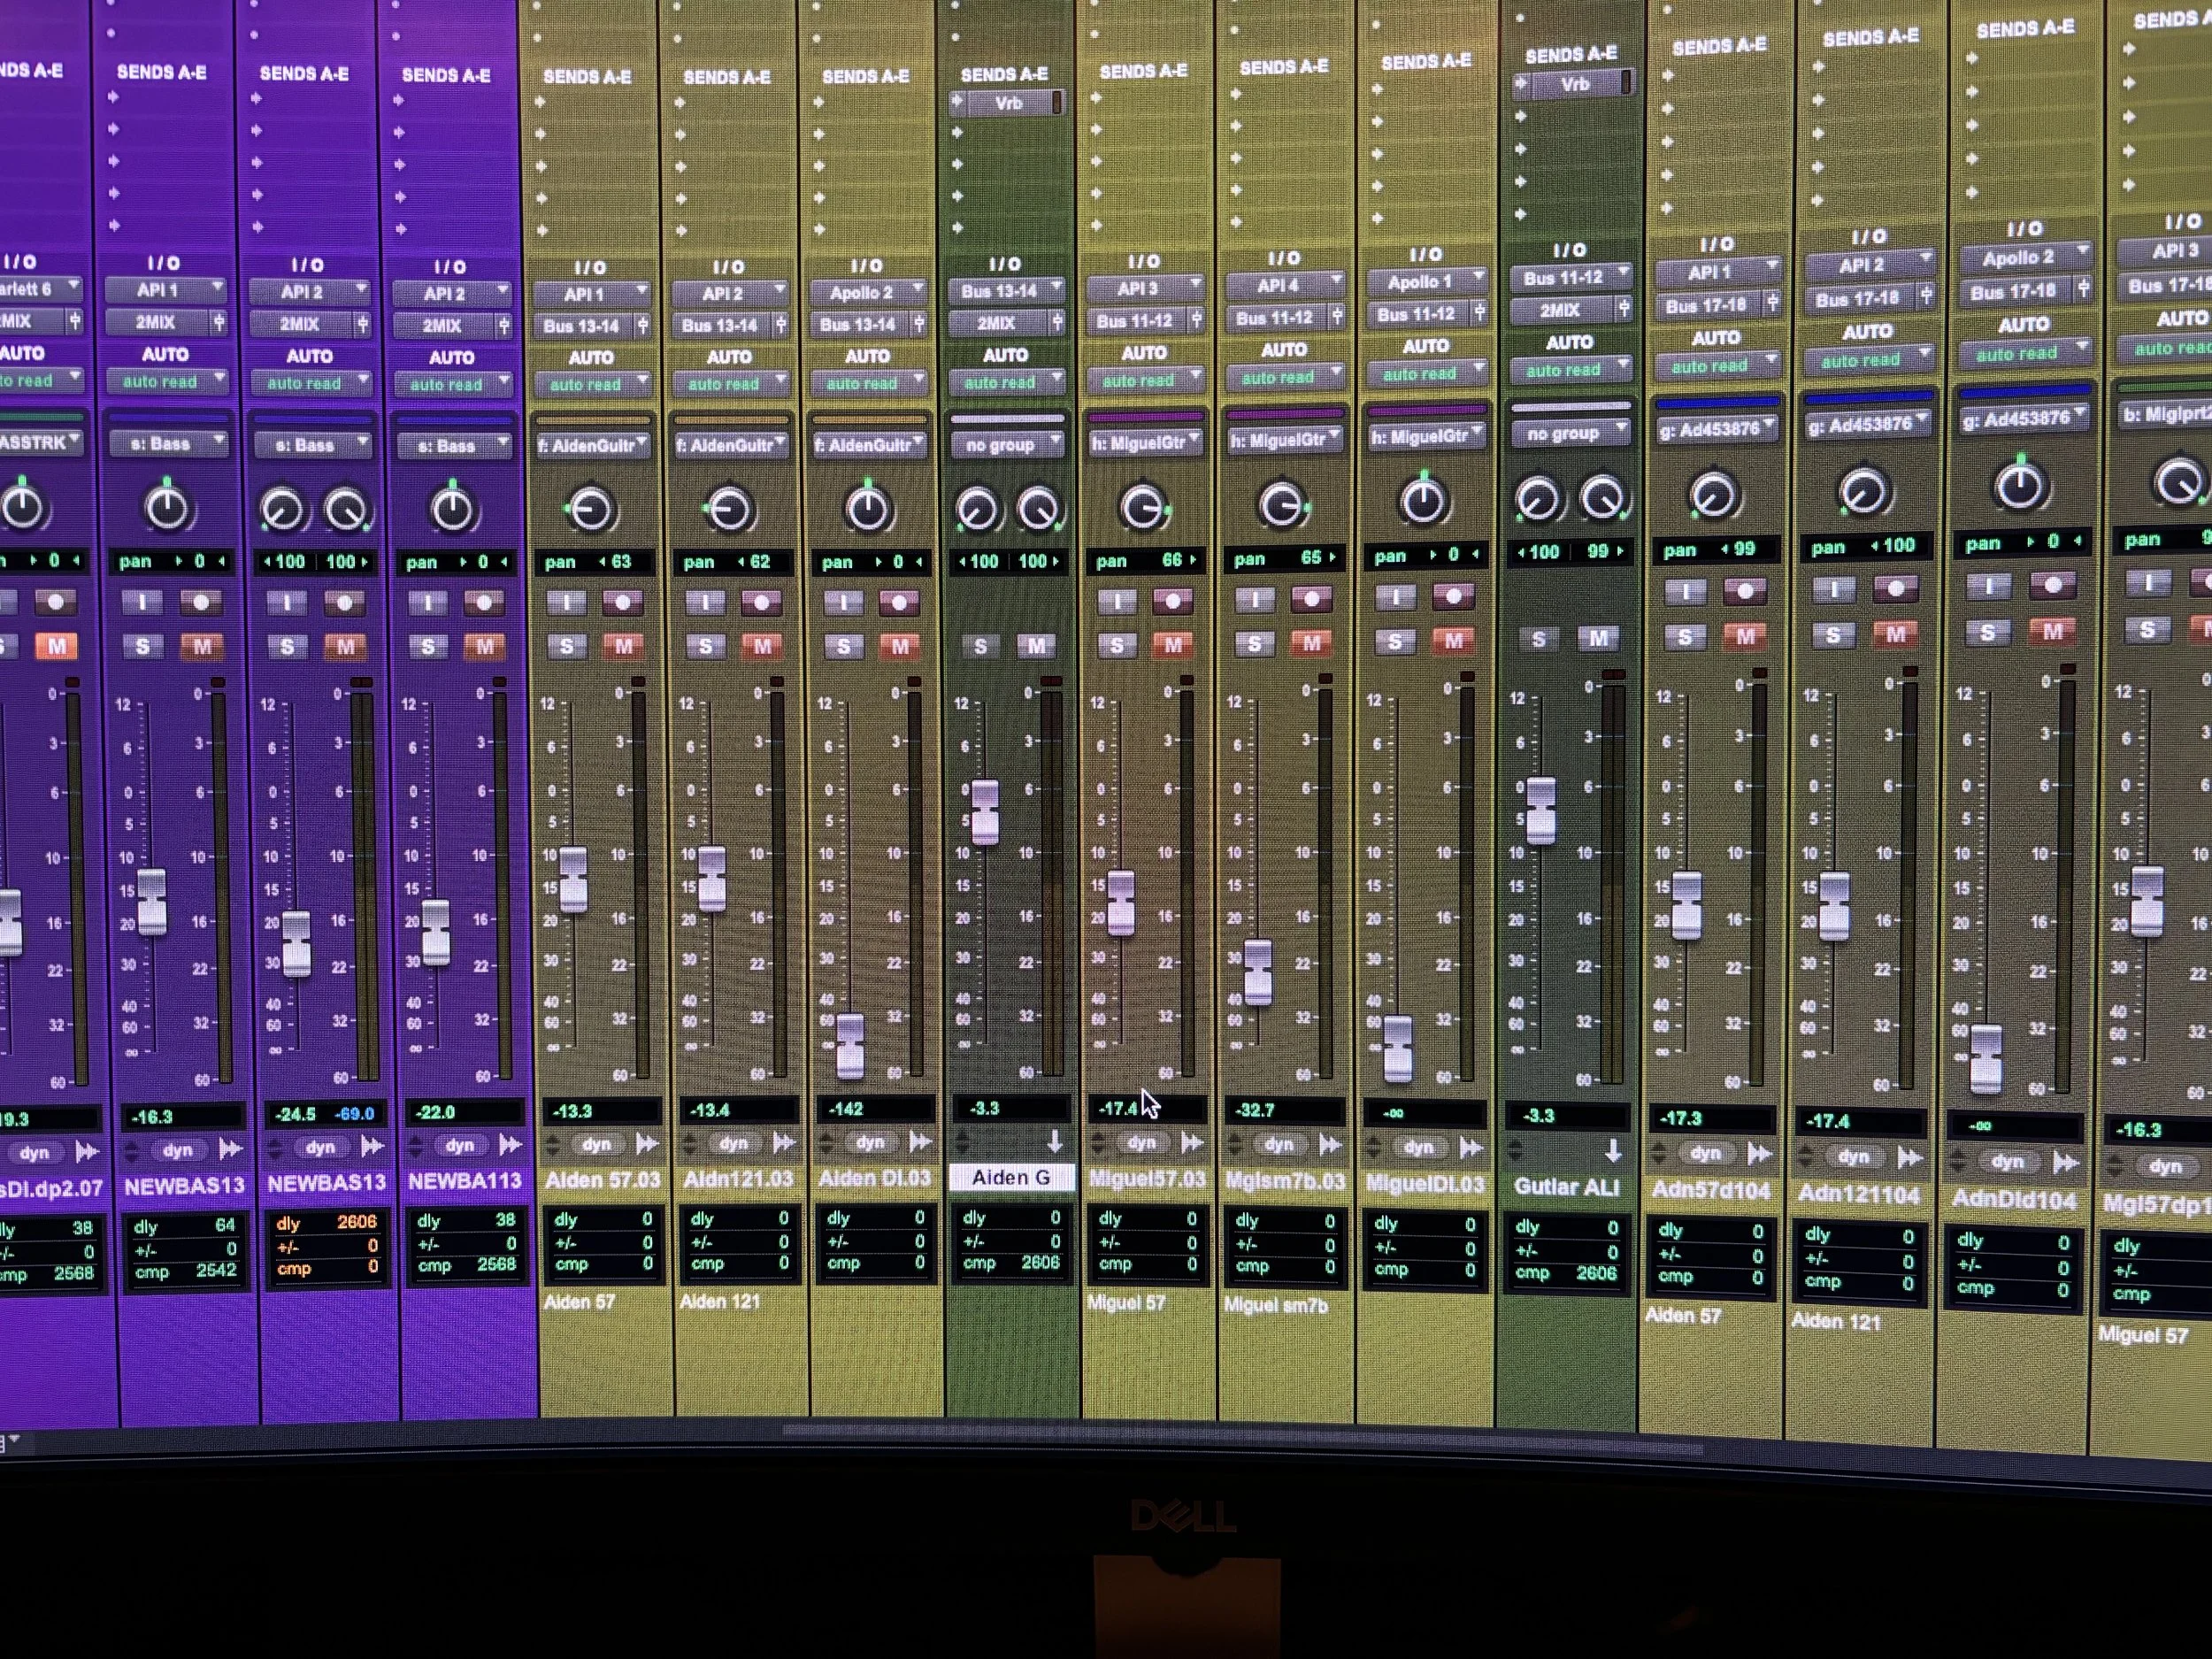Click record-enable button on Adn57d104 track
The width and height of the screenshot is (2212, 1659).
(1745, 591)
